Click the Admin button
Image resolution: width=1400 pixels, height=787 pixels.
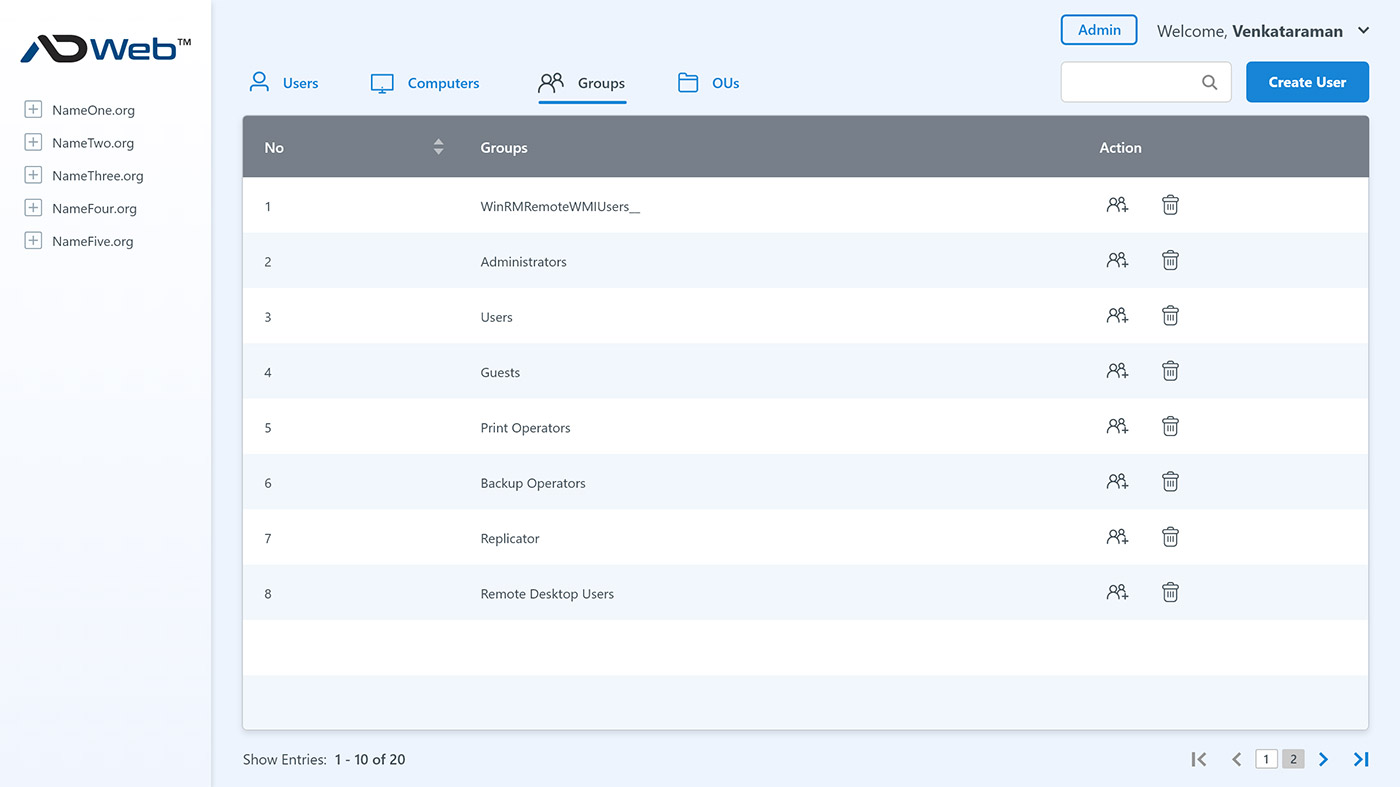(1099, 30)
